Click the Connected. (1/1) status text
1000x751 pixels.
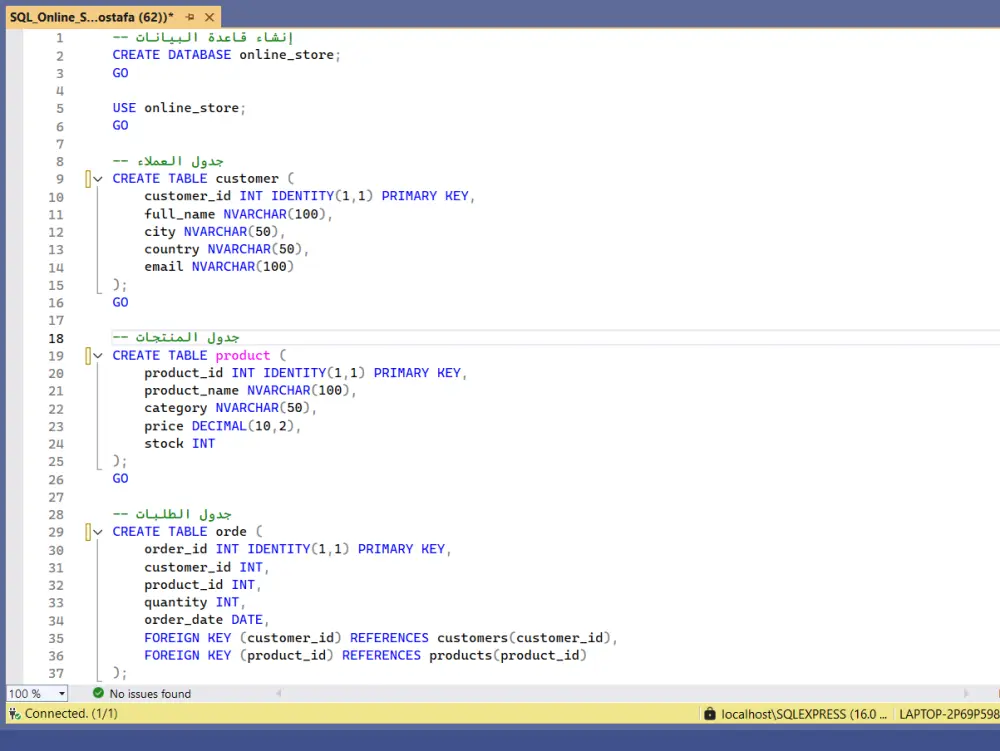point(71,714)
